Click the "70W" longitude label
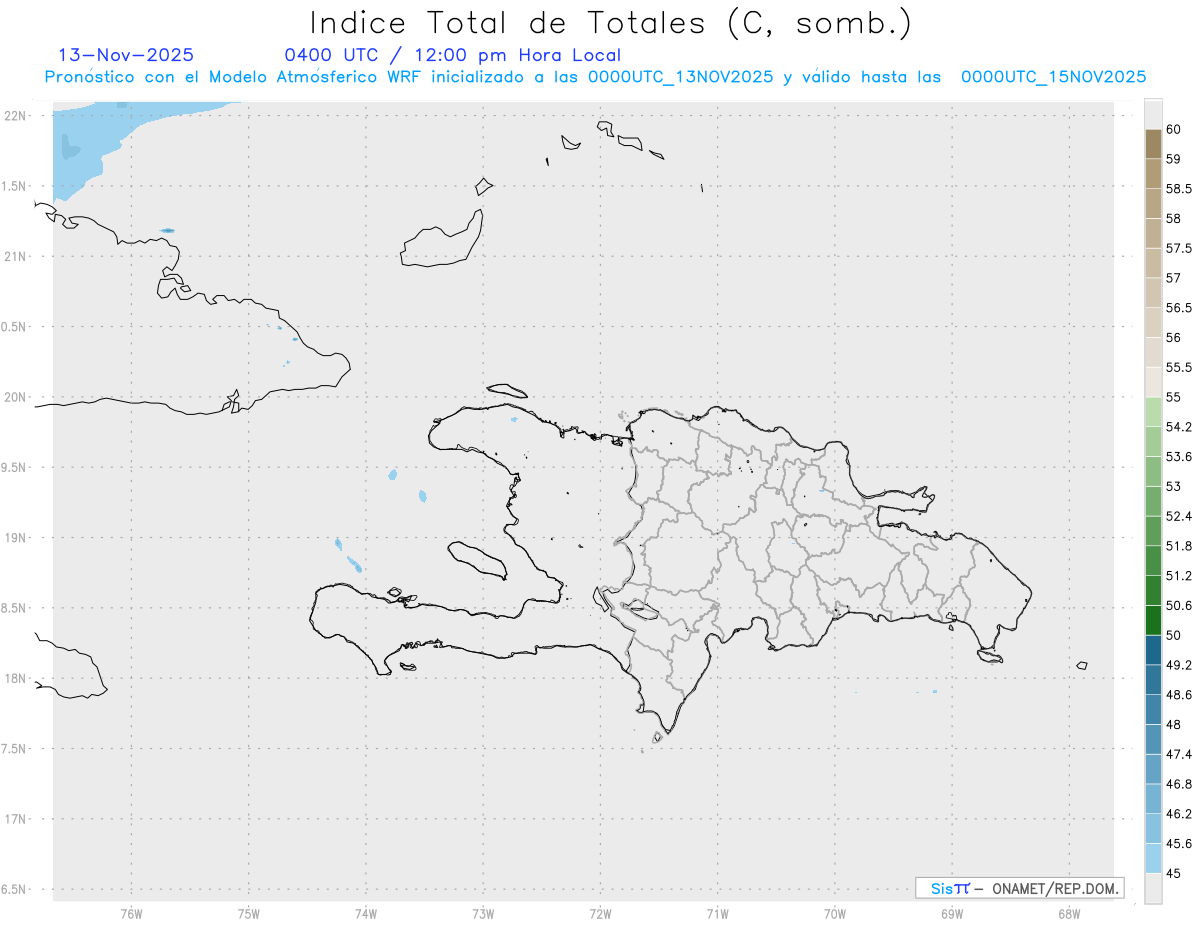 pyautogui.click(x=835, y=913)
